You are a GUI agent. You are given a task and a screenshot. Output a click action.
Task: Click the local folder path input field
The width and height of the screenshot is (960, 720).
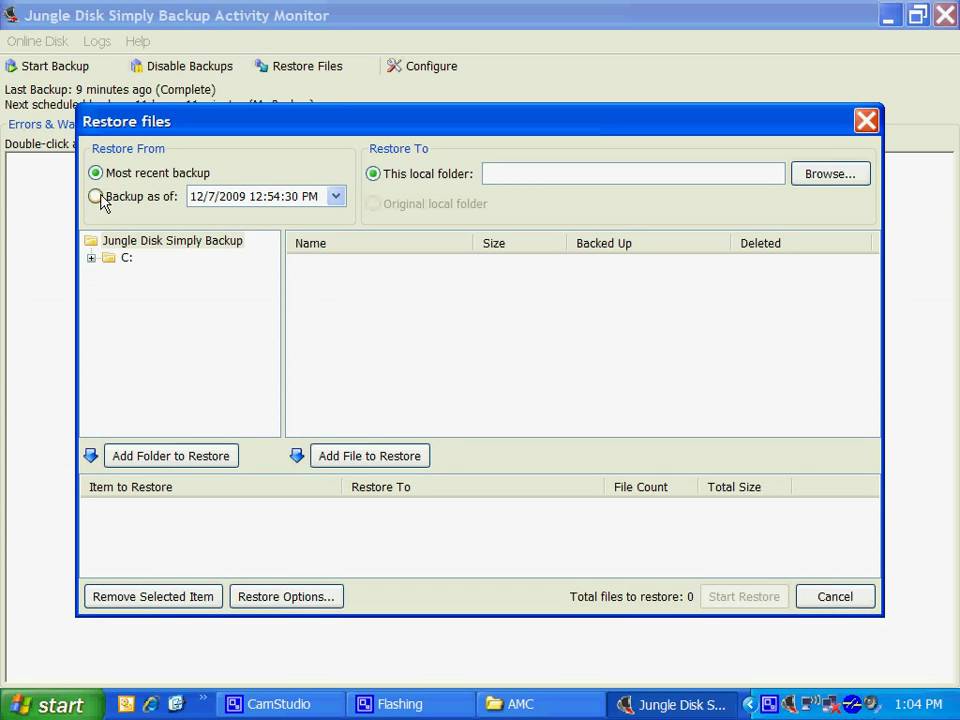[x=633, y=173]
